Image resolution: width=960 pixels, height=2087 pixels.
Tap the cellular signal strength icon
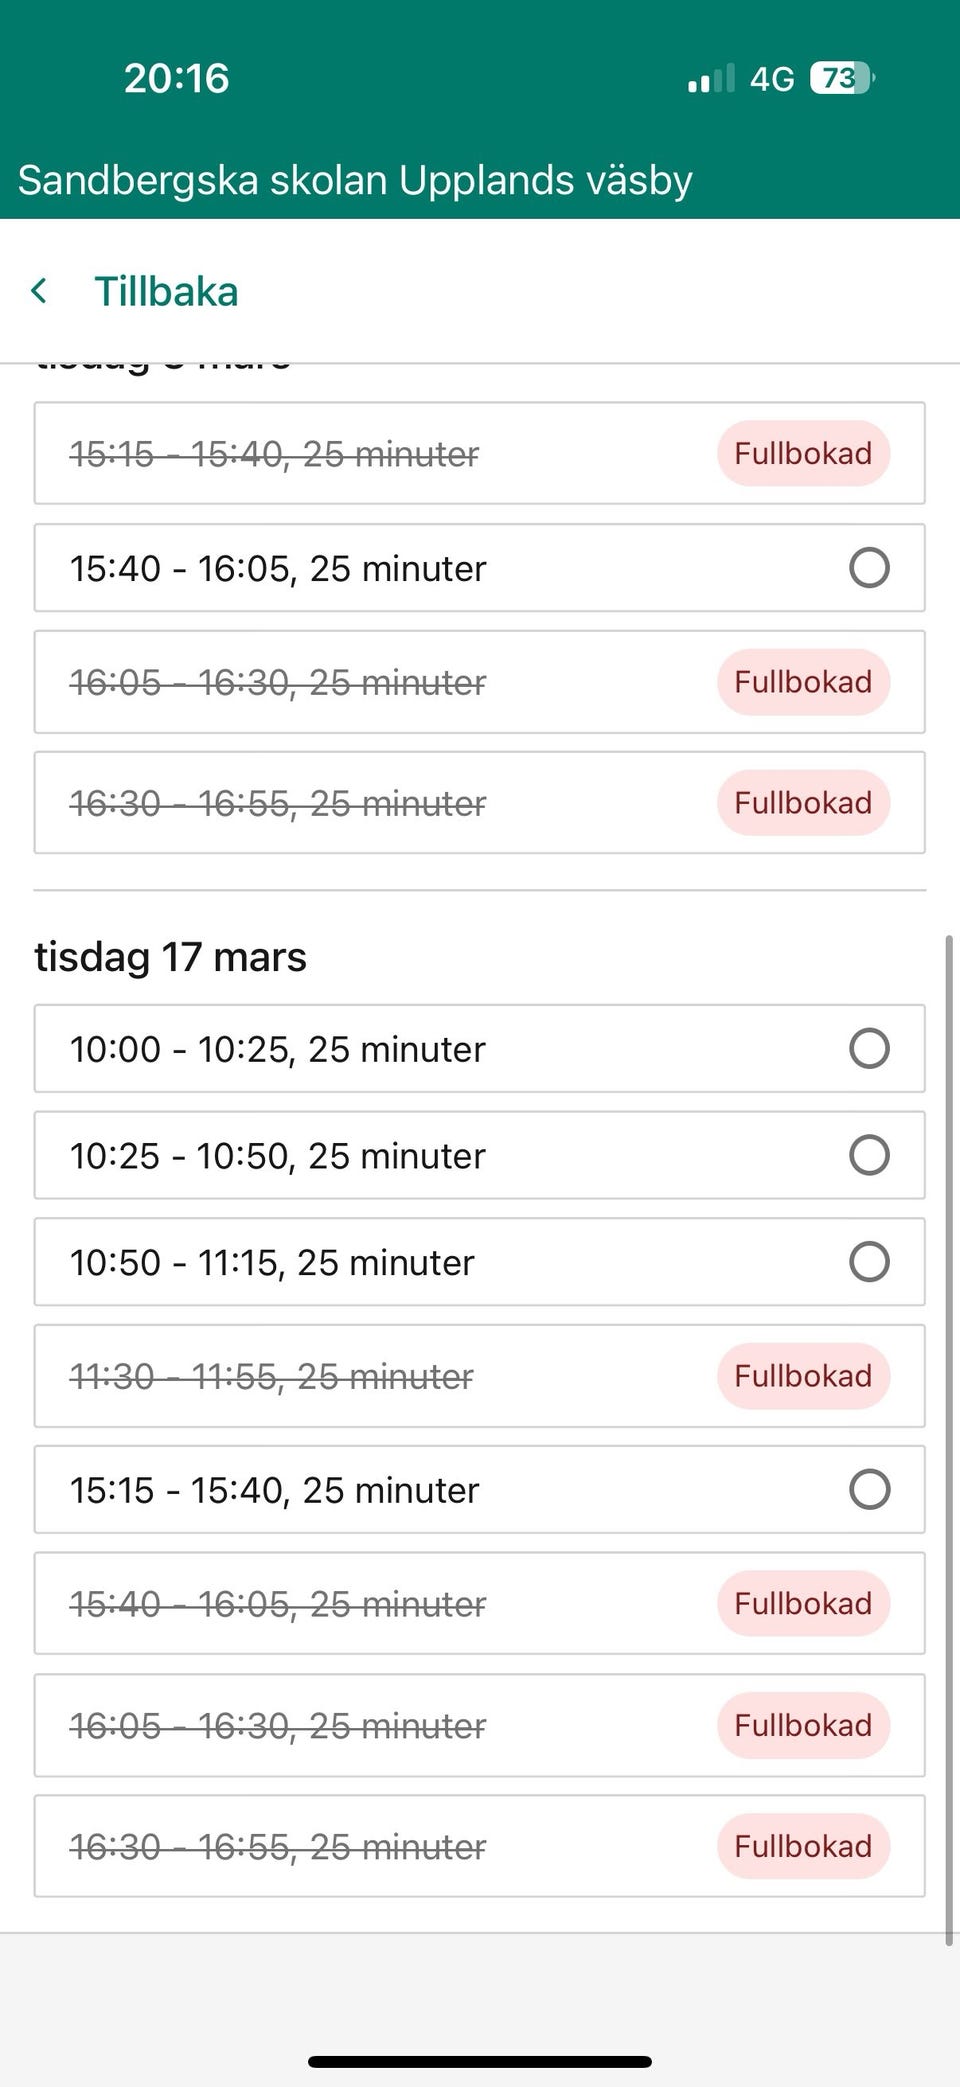(711, 79)
